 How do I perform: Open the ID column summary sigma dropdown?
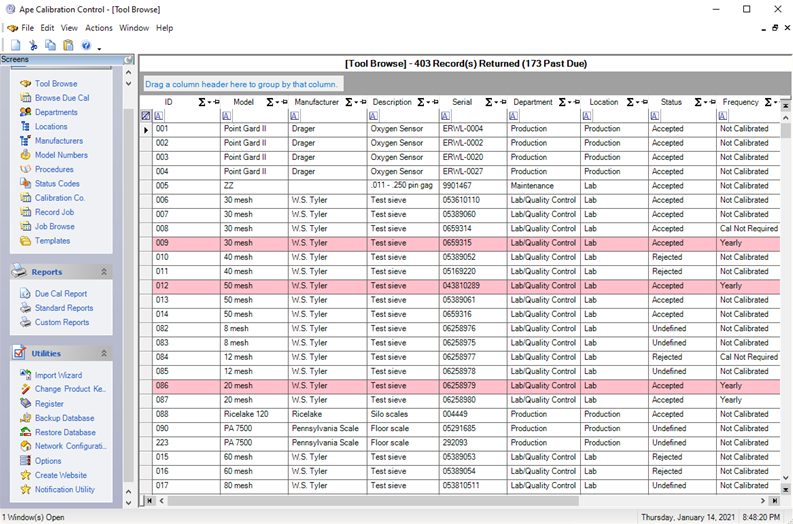coord(204,102)
